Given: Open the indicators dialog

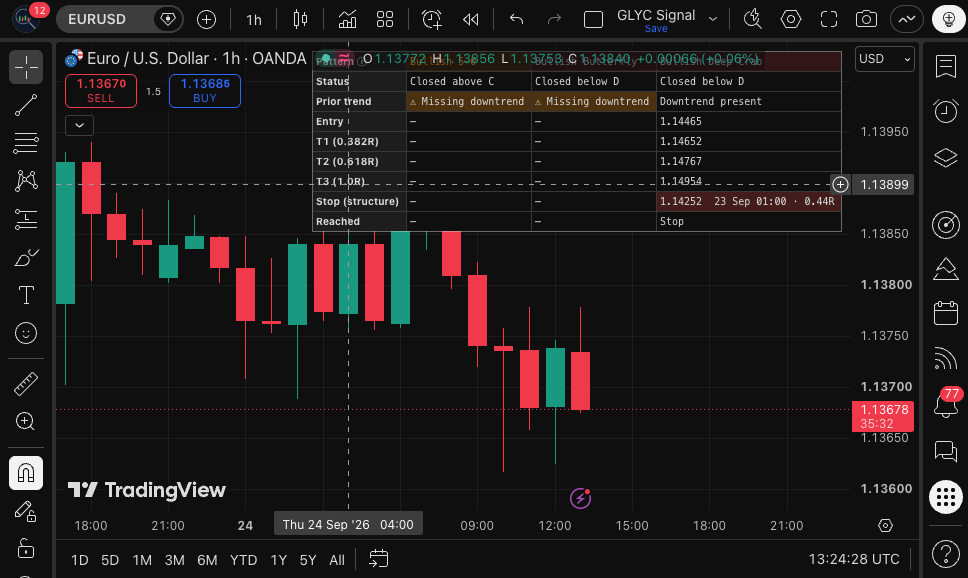Looking at the screenshot, I should coord(347,20).
